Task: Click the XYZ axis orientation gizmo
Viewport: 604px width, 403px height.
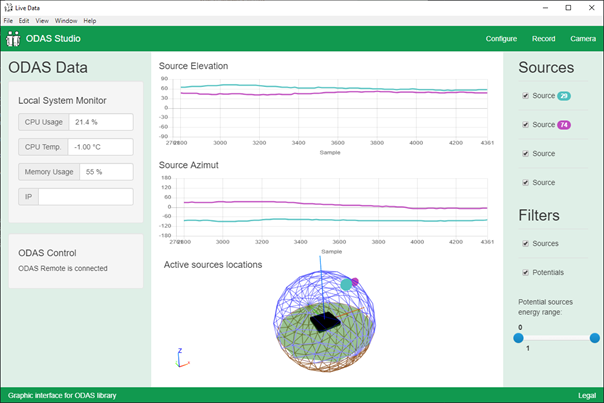Action: click(182, 358)
